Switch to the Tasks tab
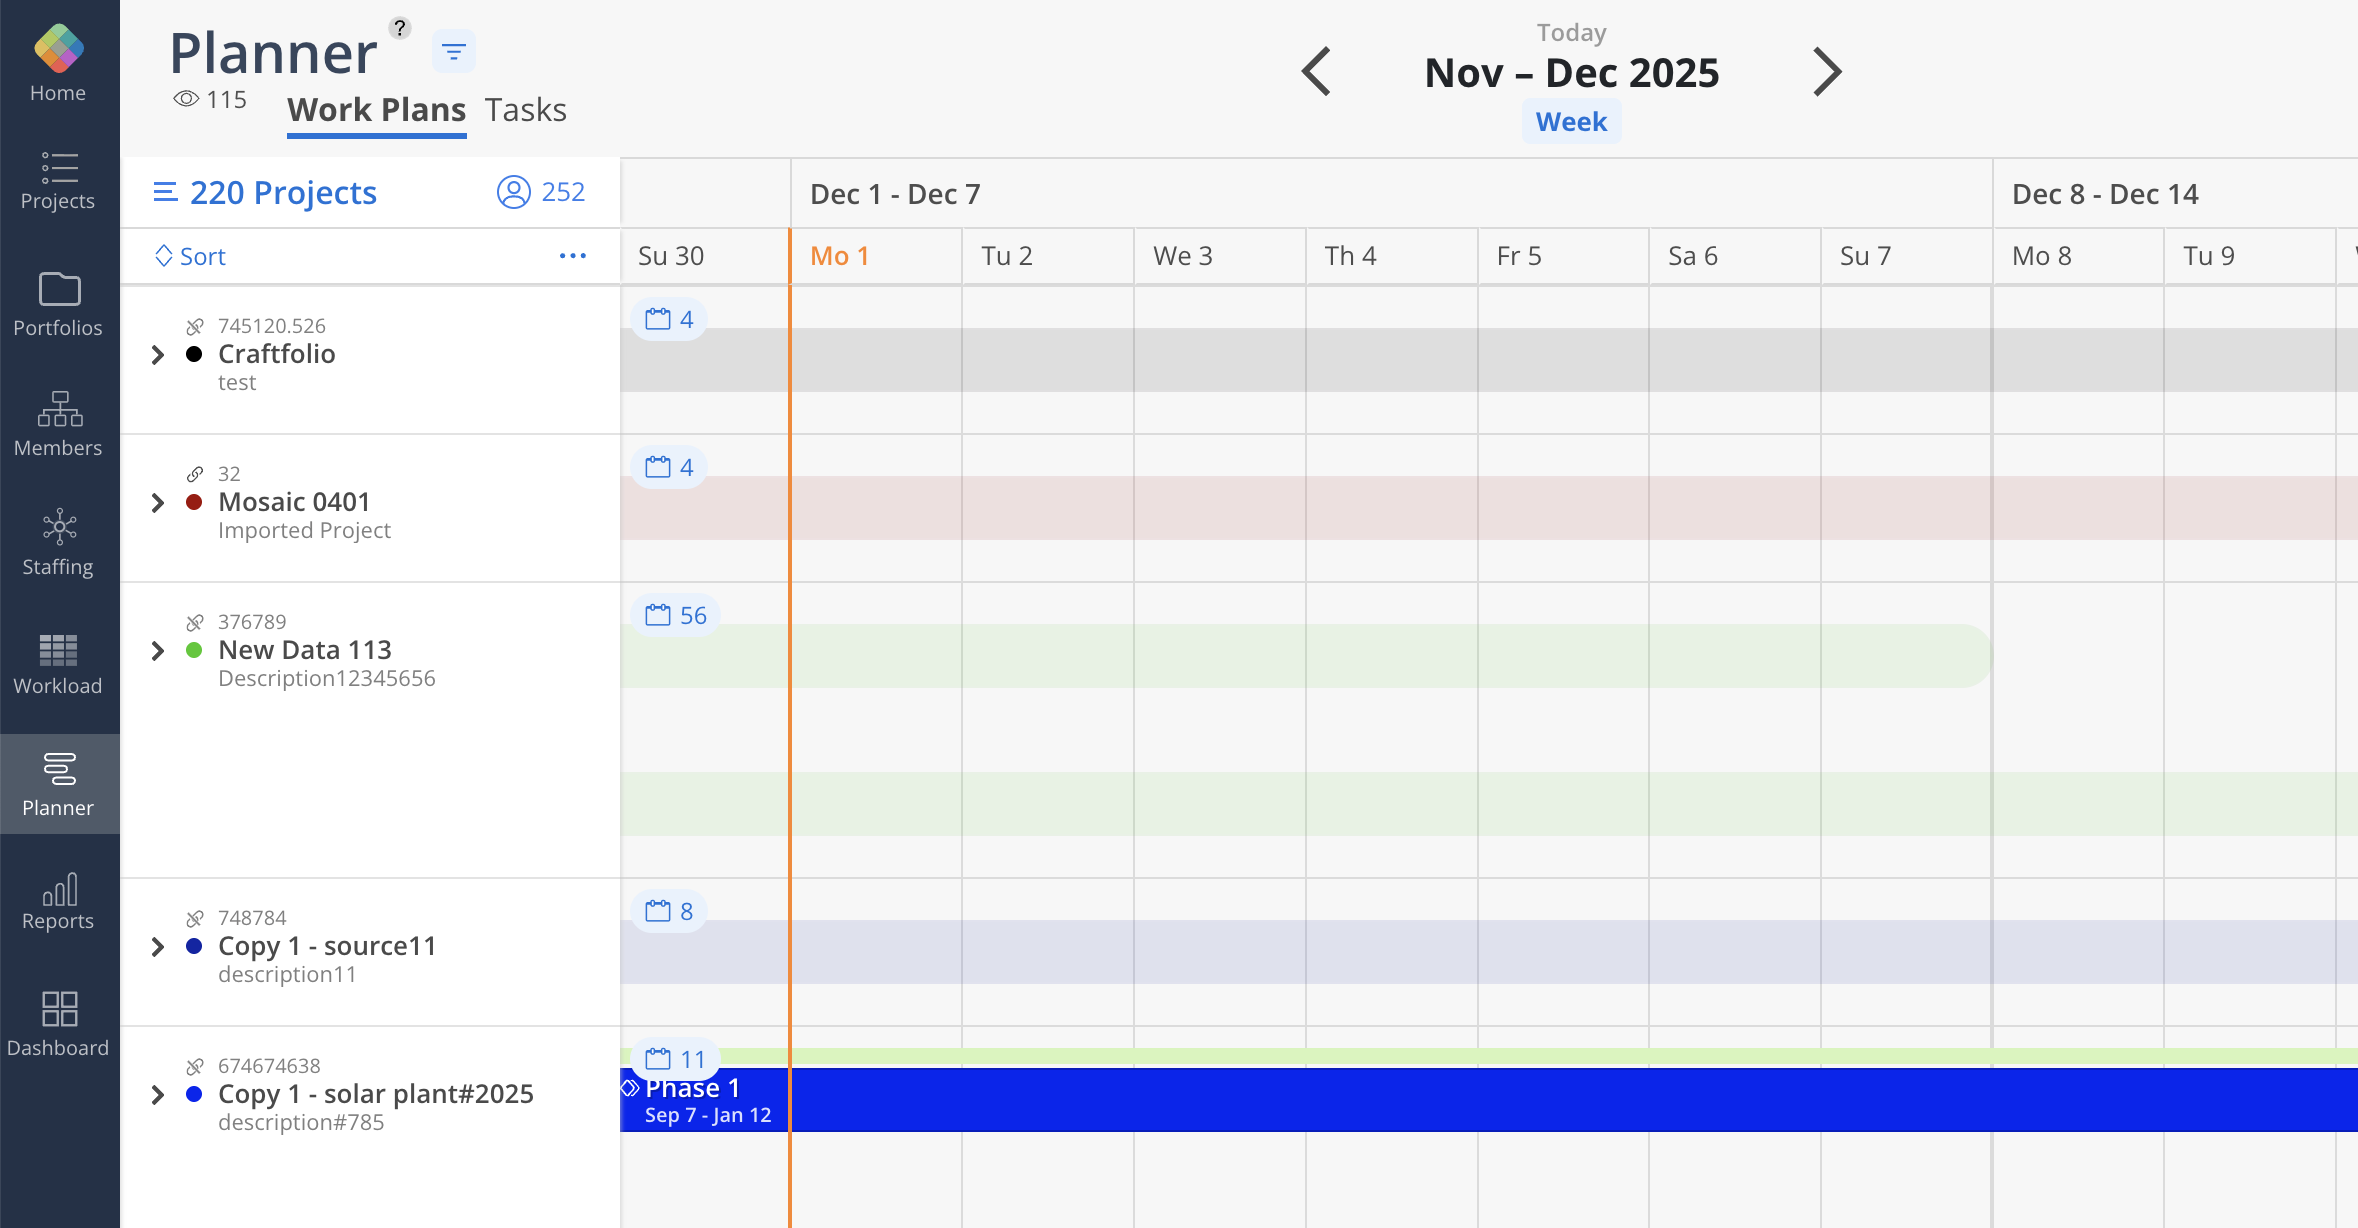The height and width of the screenshot is (1228, 2358). pos(525,110)
